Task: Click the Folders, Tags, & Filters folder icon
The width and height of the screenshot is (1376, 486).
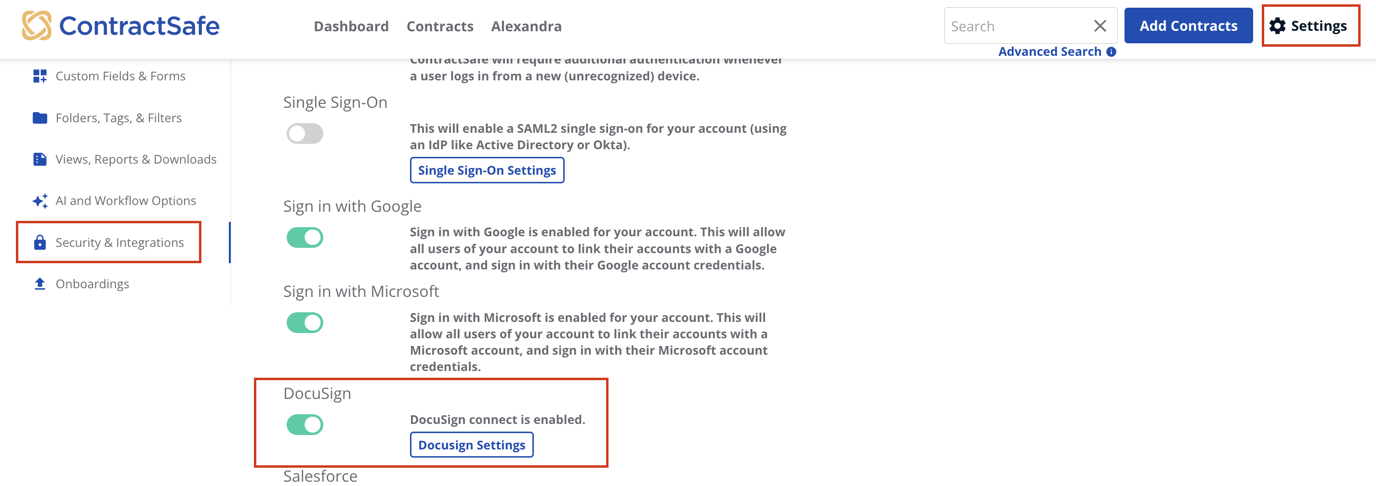Action: coord(40,118)
